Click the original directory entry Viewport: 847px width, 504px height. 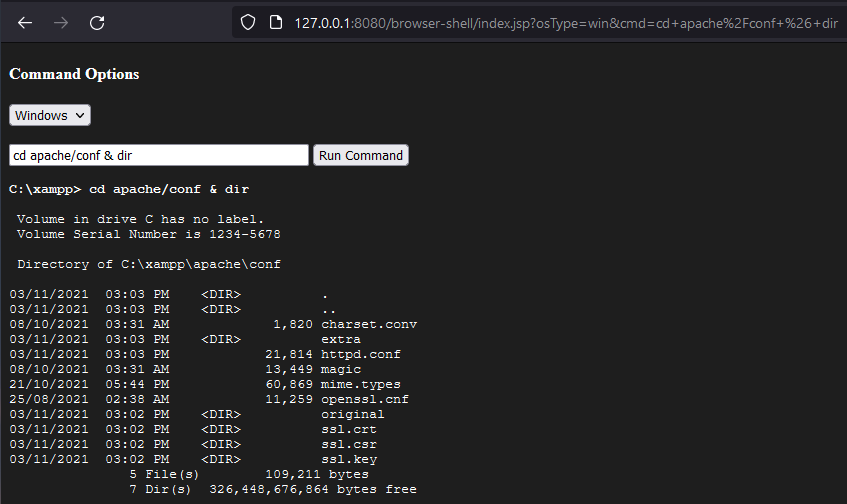(352, 414)
